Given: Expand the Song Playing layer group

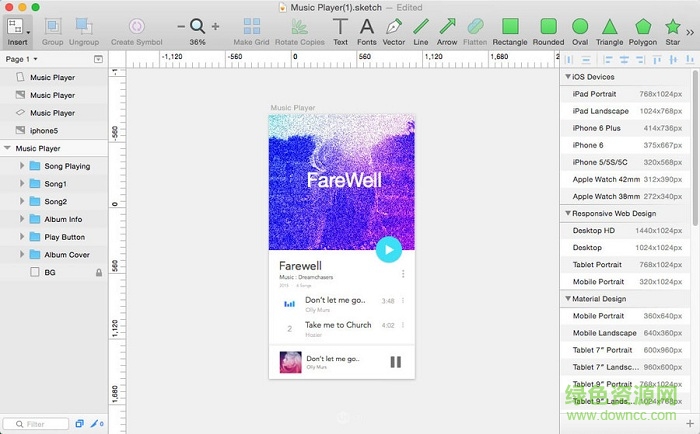Looking at the screenshot, I should [21, 166].
